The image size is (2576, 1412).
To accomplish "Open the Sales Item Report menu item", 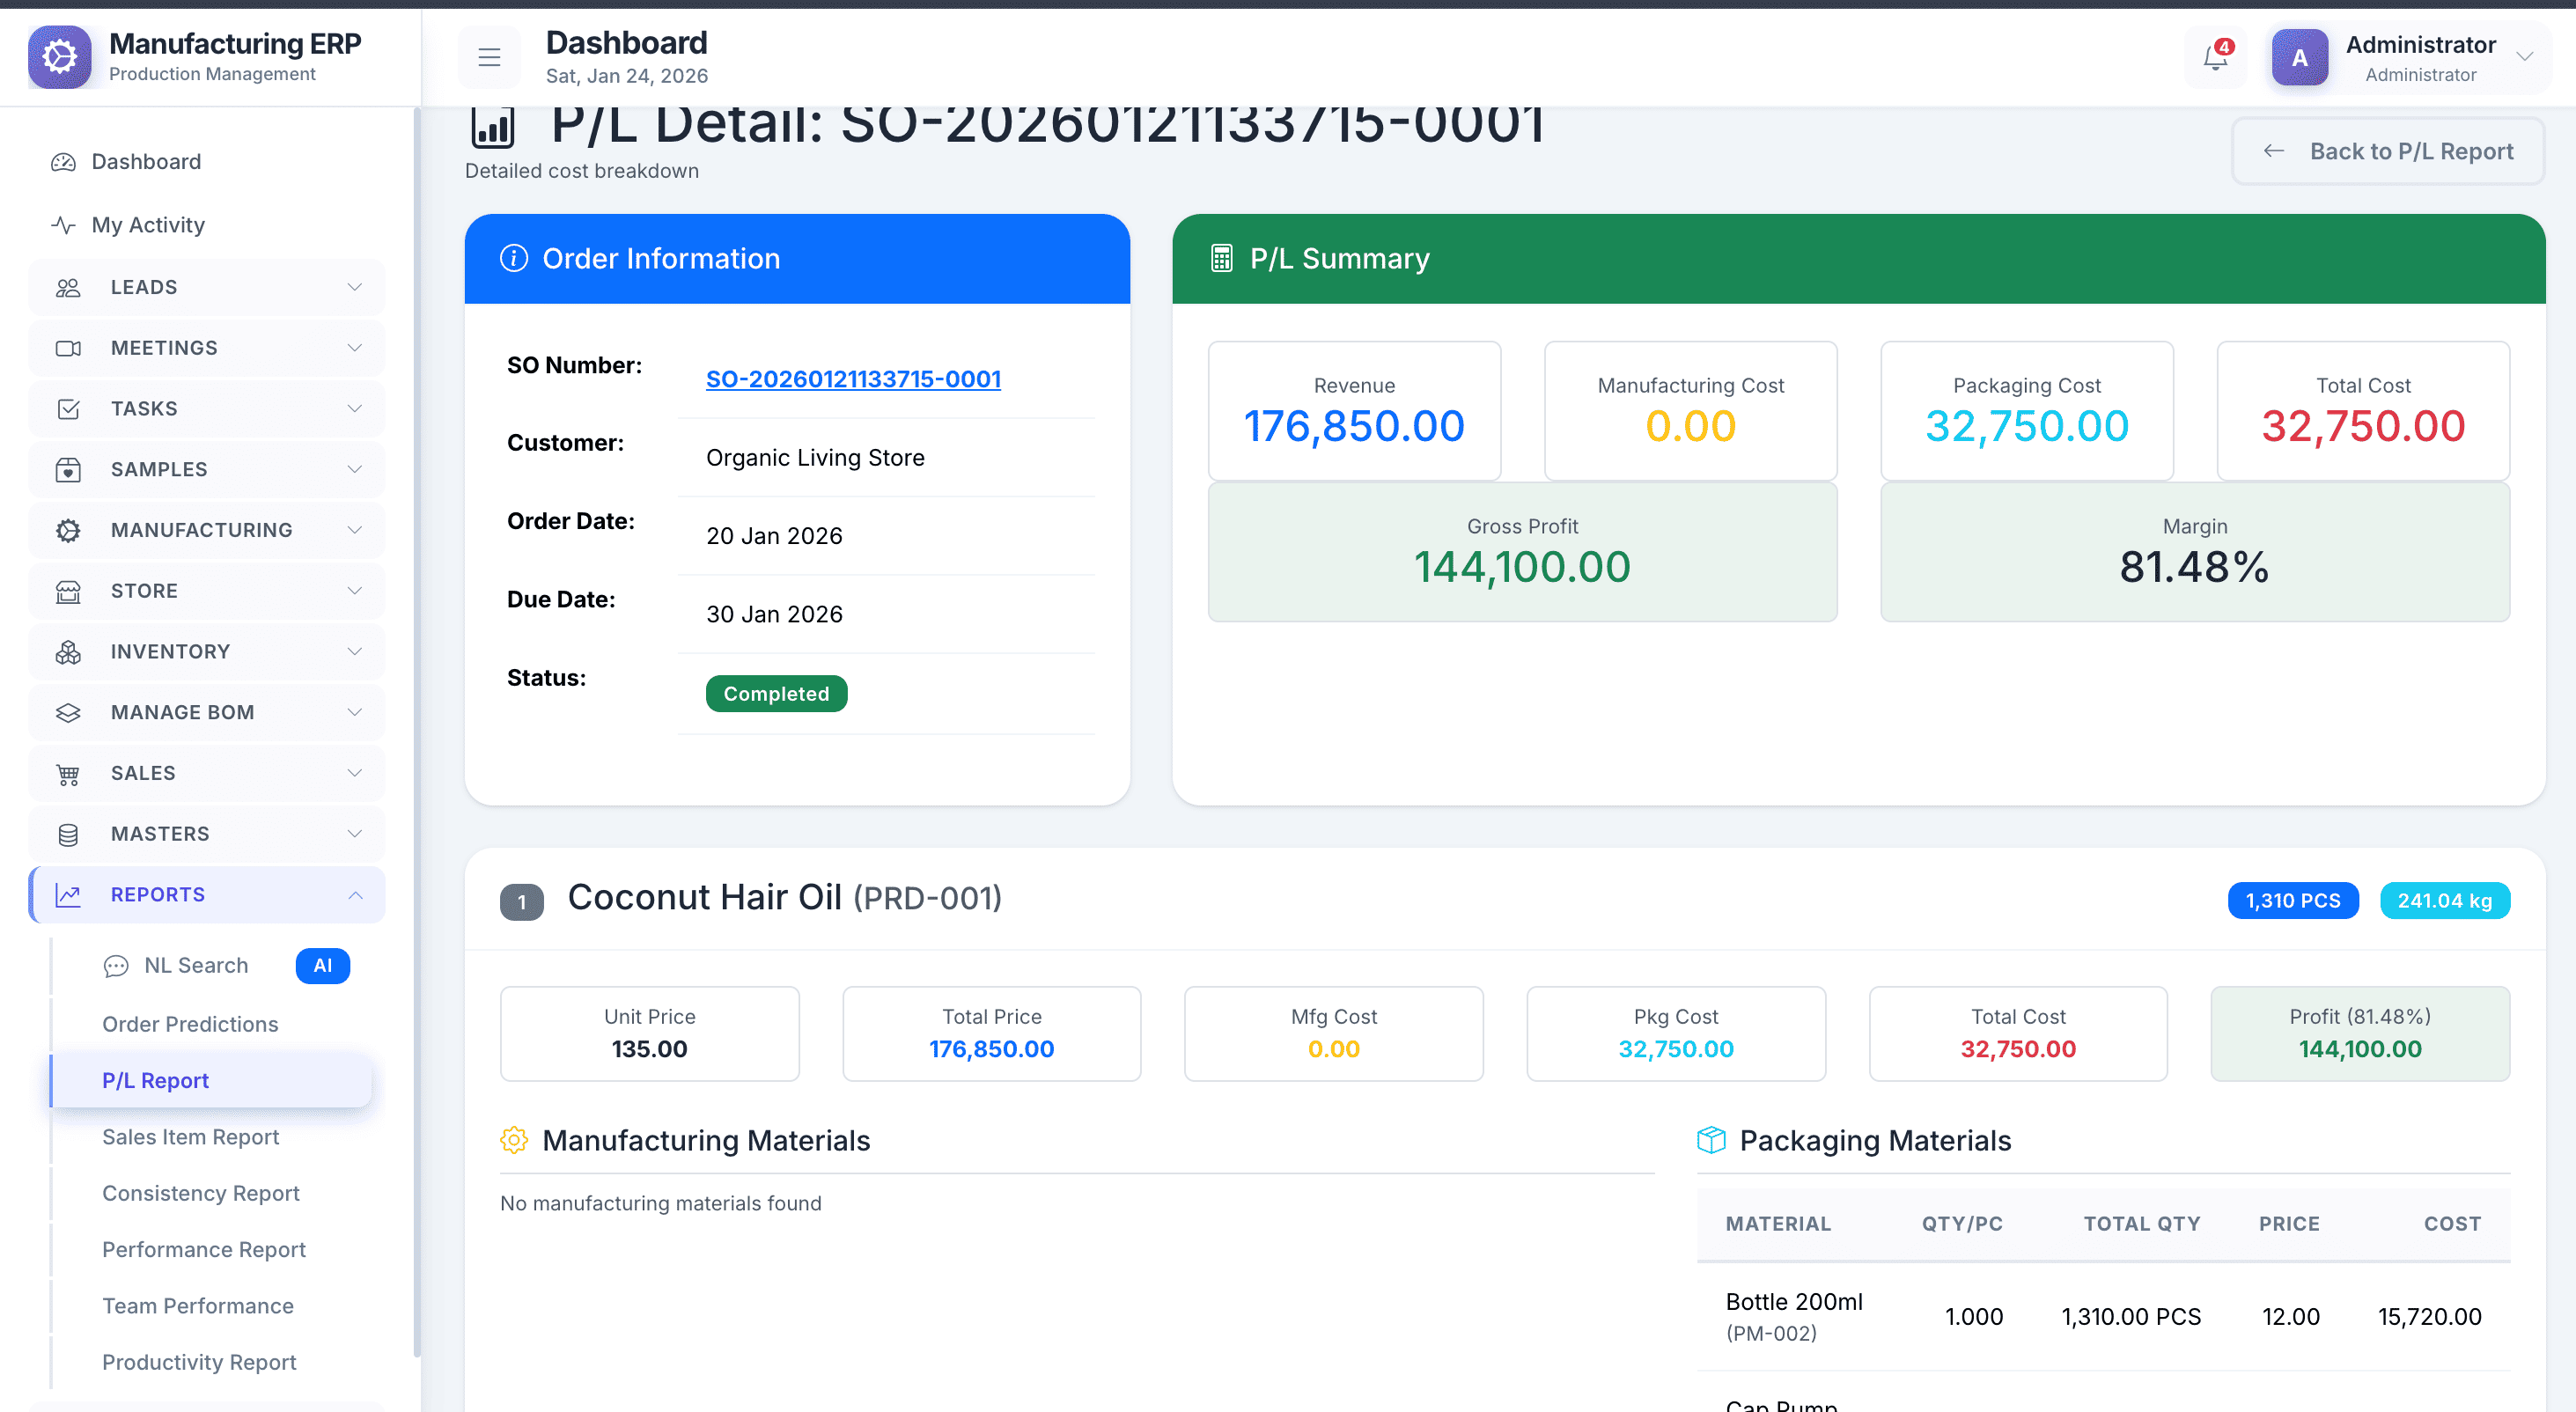I will pyautogui.click(x=190, y=1137).
